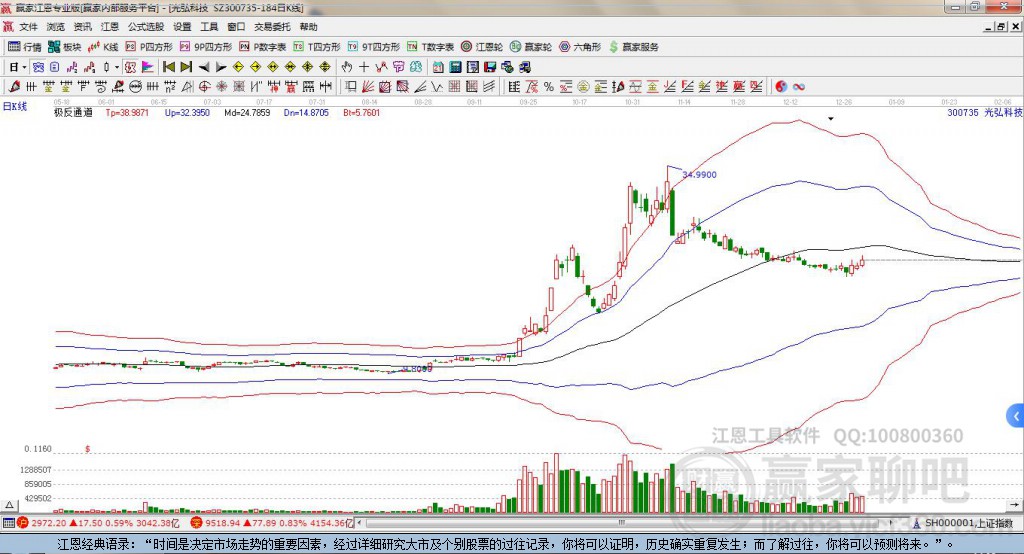This screenshot has width=1024, height=554.
Task: Open the calculator icon
Action: 455,67
